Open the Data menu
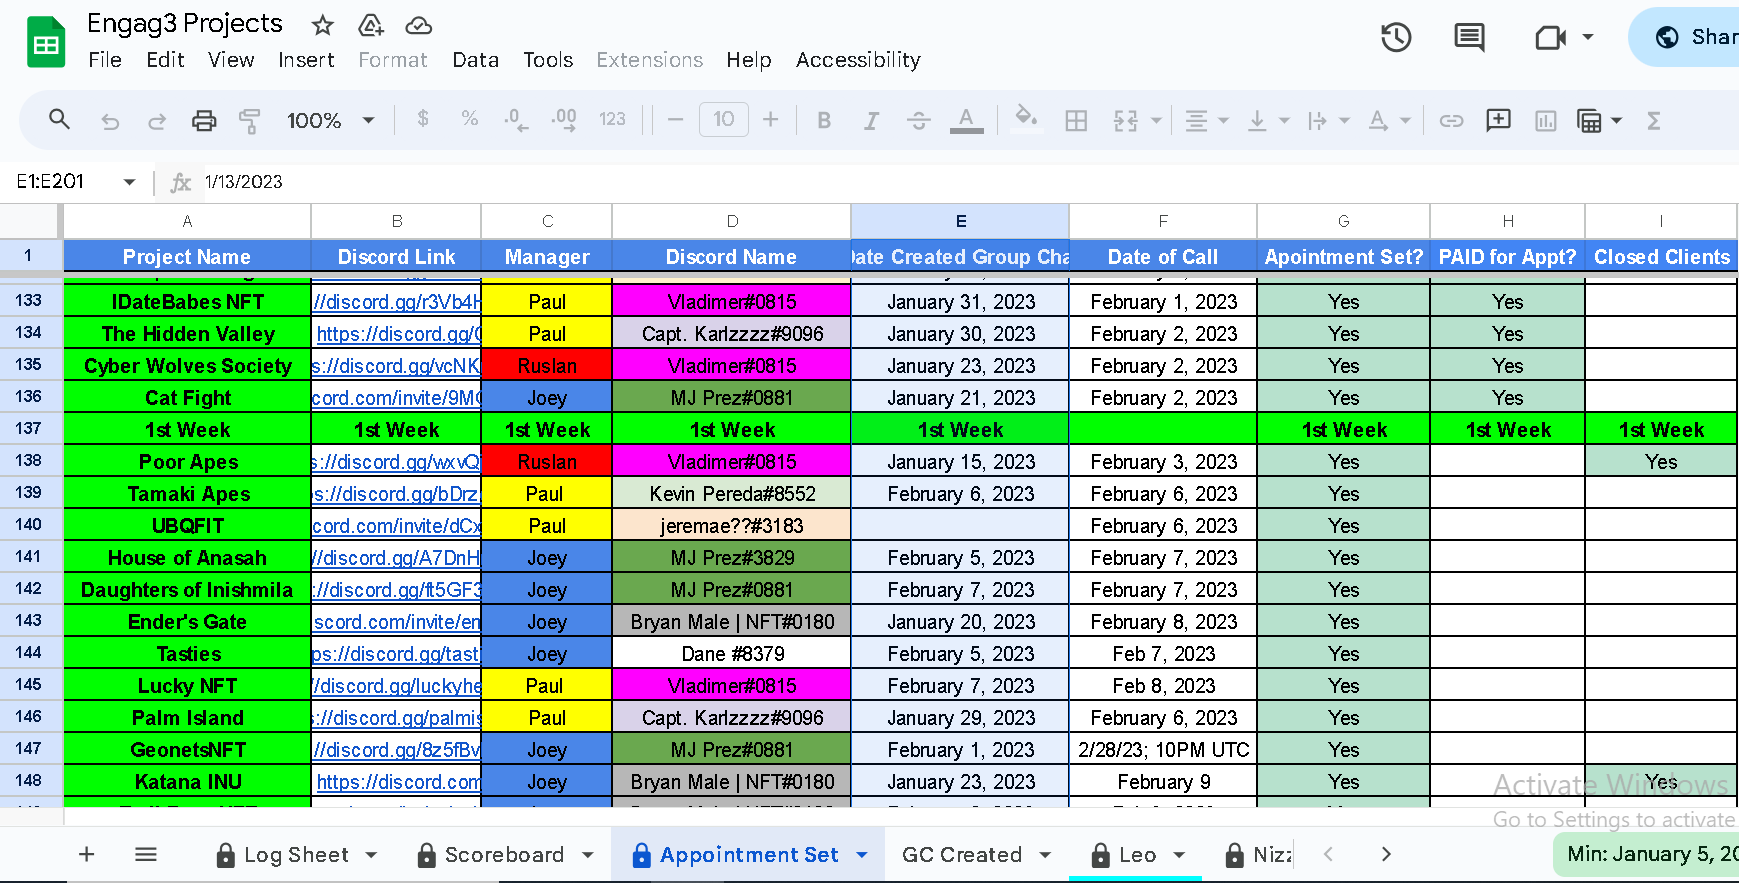The width and height of the screenshot is (1739, 883). (475, 60)
